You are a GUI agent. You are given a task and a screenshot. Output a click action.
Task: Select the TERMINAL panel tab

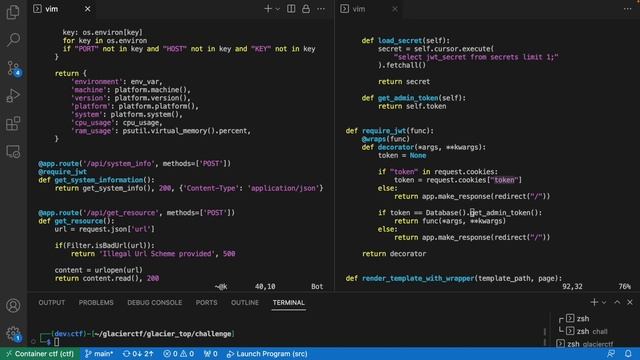[x=289, y=302]
